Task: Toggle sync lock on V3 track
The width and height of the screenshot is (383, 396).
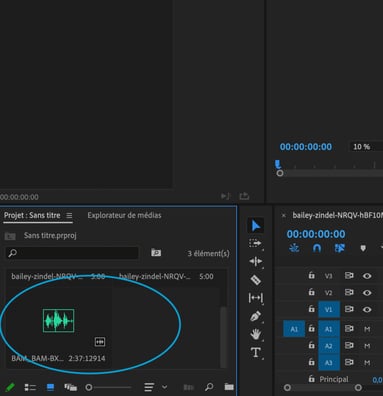Action: click(x=349, y=276)
